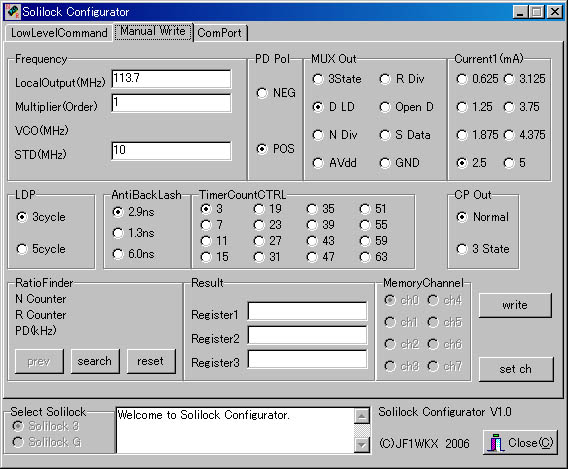
Task: Click the Close(C) button
Action: [x=520, y=443]
